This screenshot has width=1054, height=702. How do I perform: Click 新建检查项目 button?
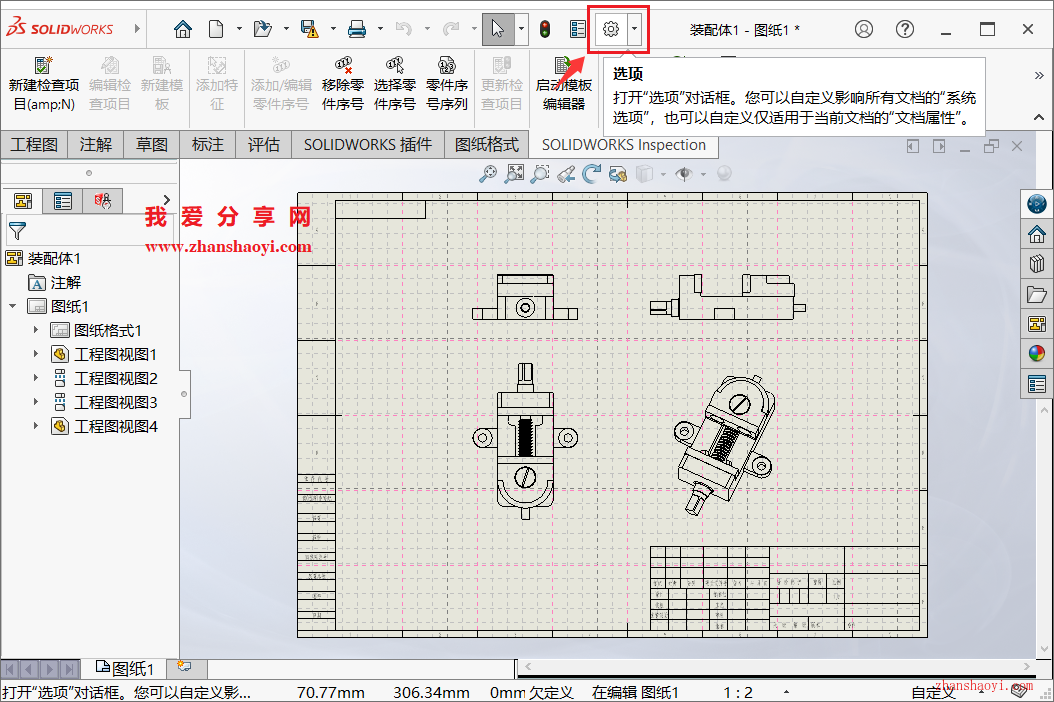[x=44, y=85]
